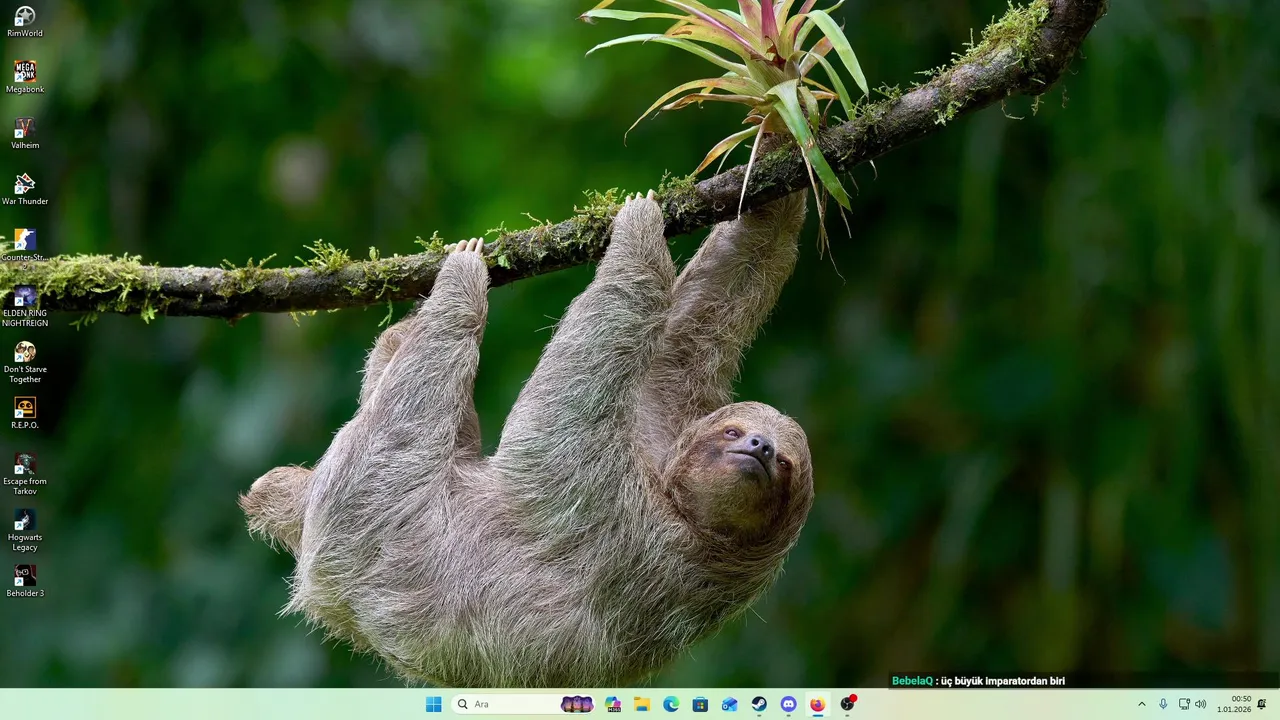Click the Beholder 3 desktop icon
The image size is (1280, 720).
(25, 581)
